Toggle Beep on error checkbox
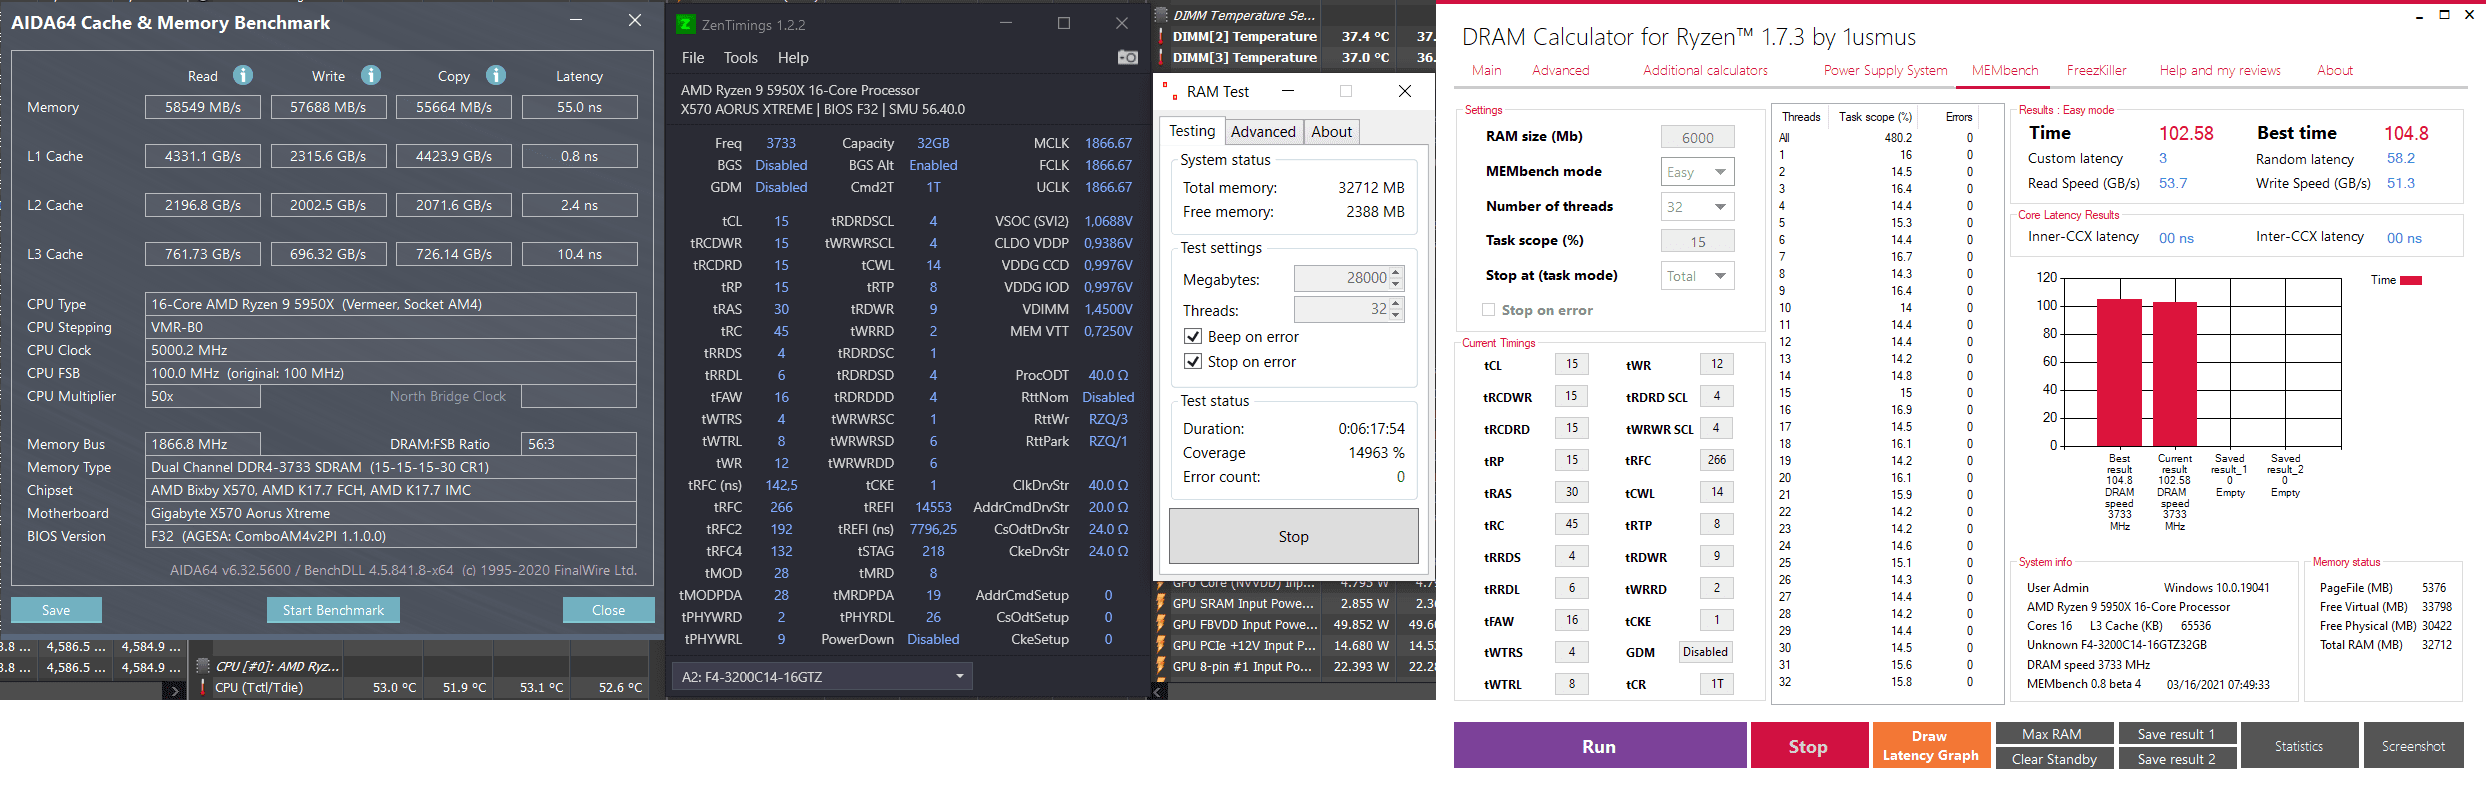 [x=1193, y=337]
